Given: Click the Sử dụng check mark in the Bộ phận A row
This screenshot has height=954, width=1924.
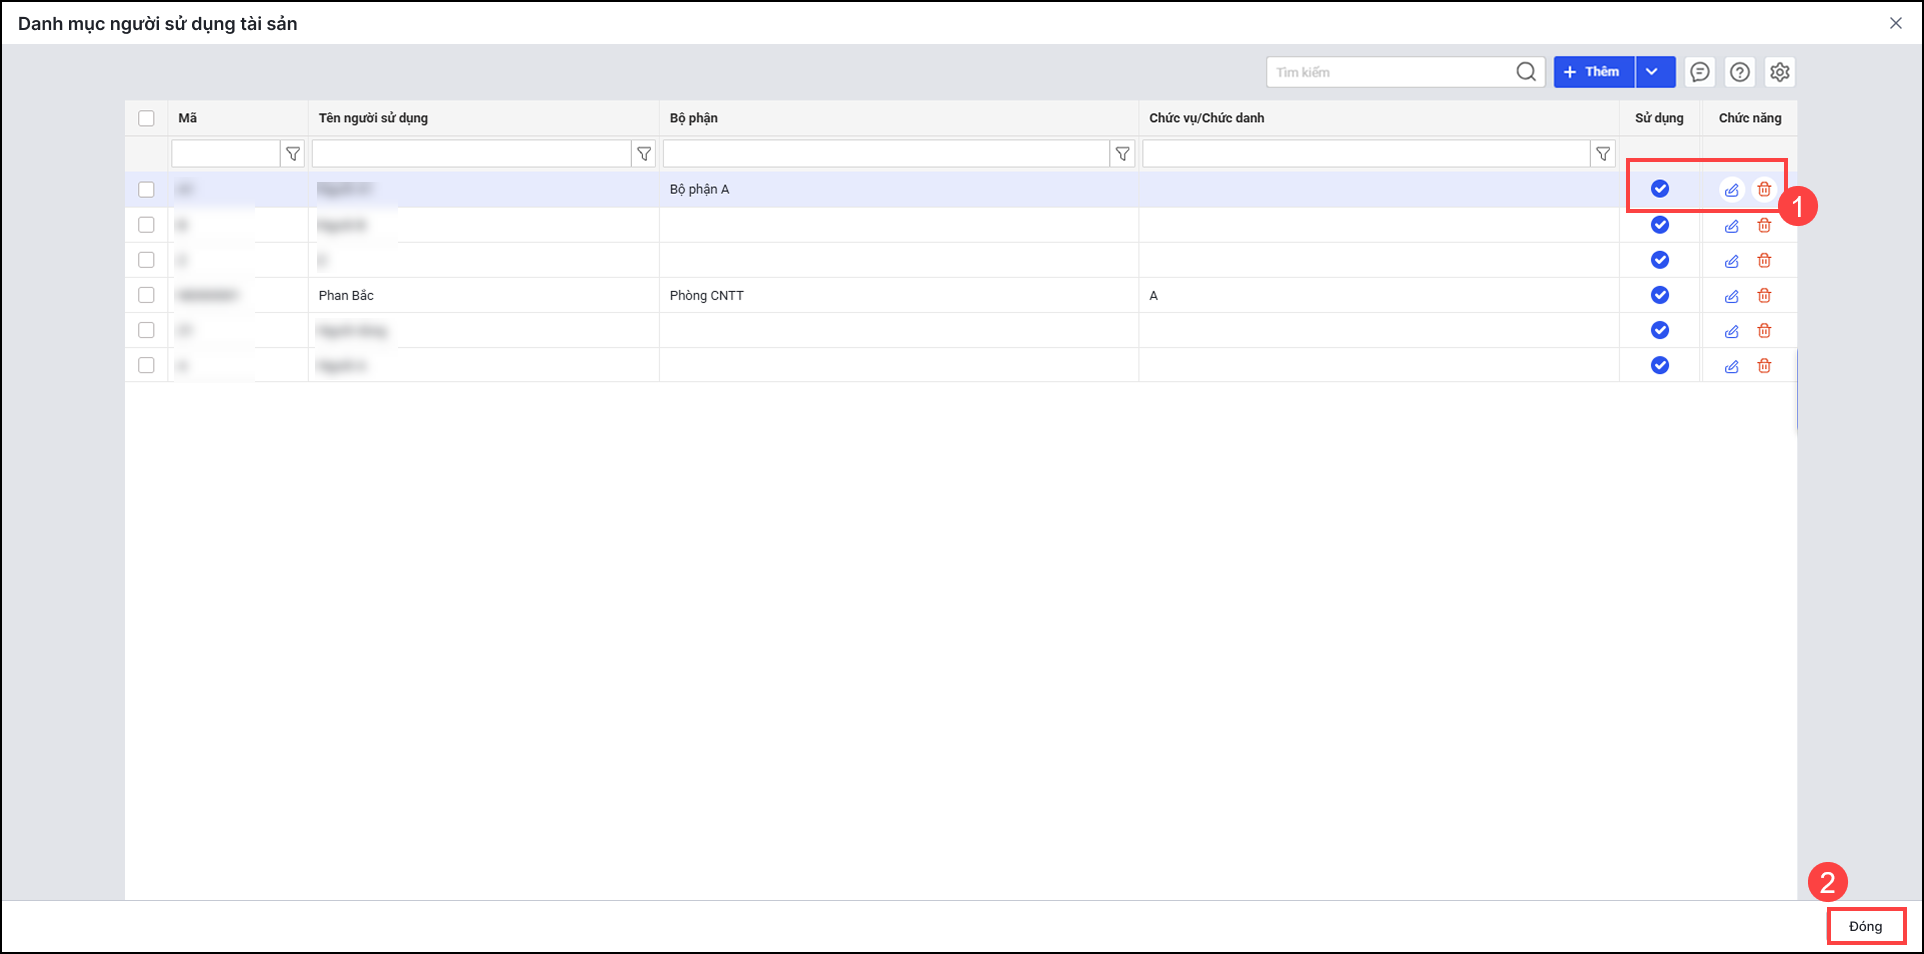Looking at the screenshot, I should tap(1660, 189).
